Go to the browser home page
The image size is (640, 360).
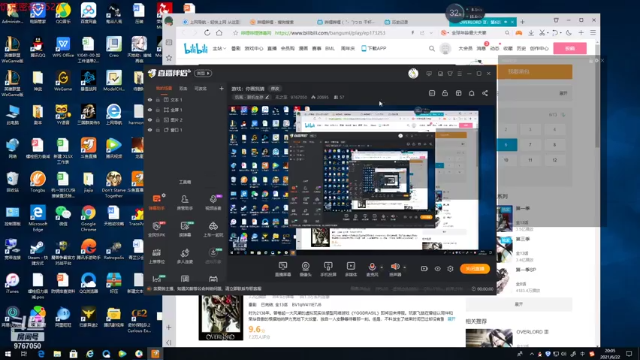coord(219,33)
